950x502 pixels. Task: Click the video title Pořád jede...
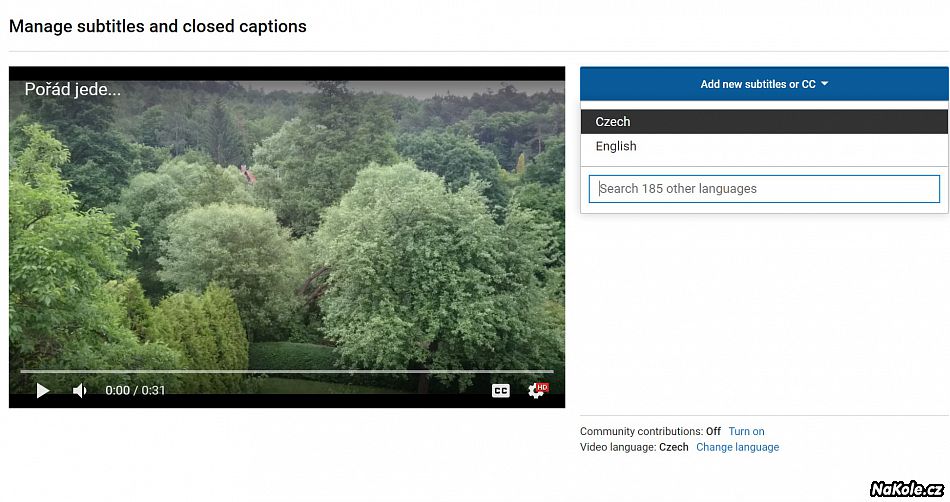[73, 90]
